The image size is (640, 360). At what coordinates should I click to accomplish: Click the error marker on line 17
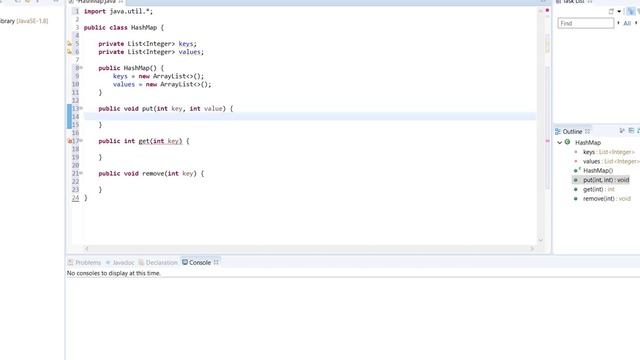pos(69,141)
